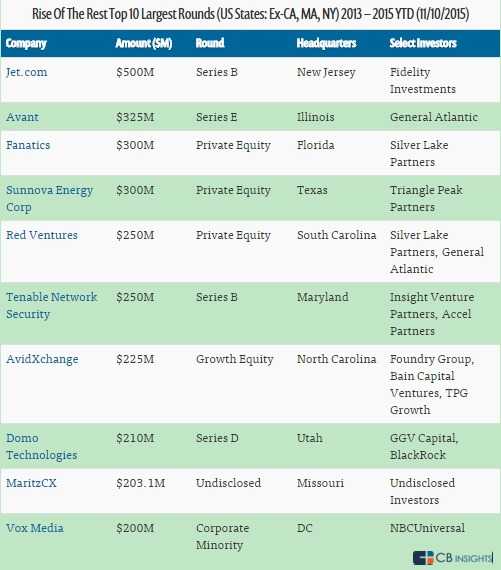Open Domo Technologies link
The height and width of the screenshot is (570, 501).
click(41, 446)
